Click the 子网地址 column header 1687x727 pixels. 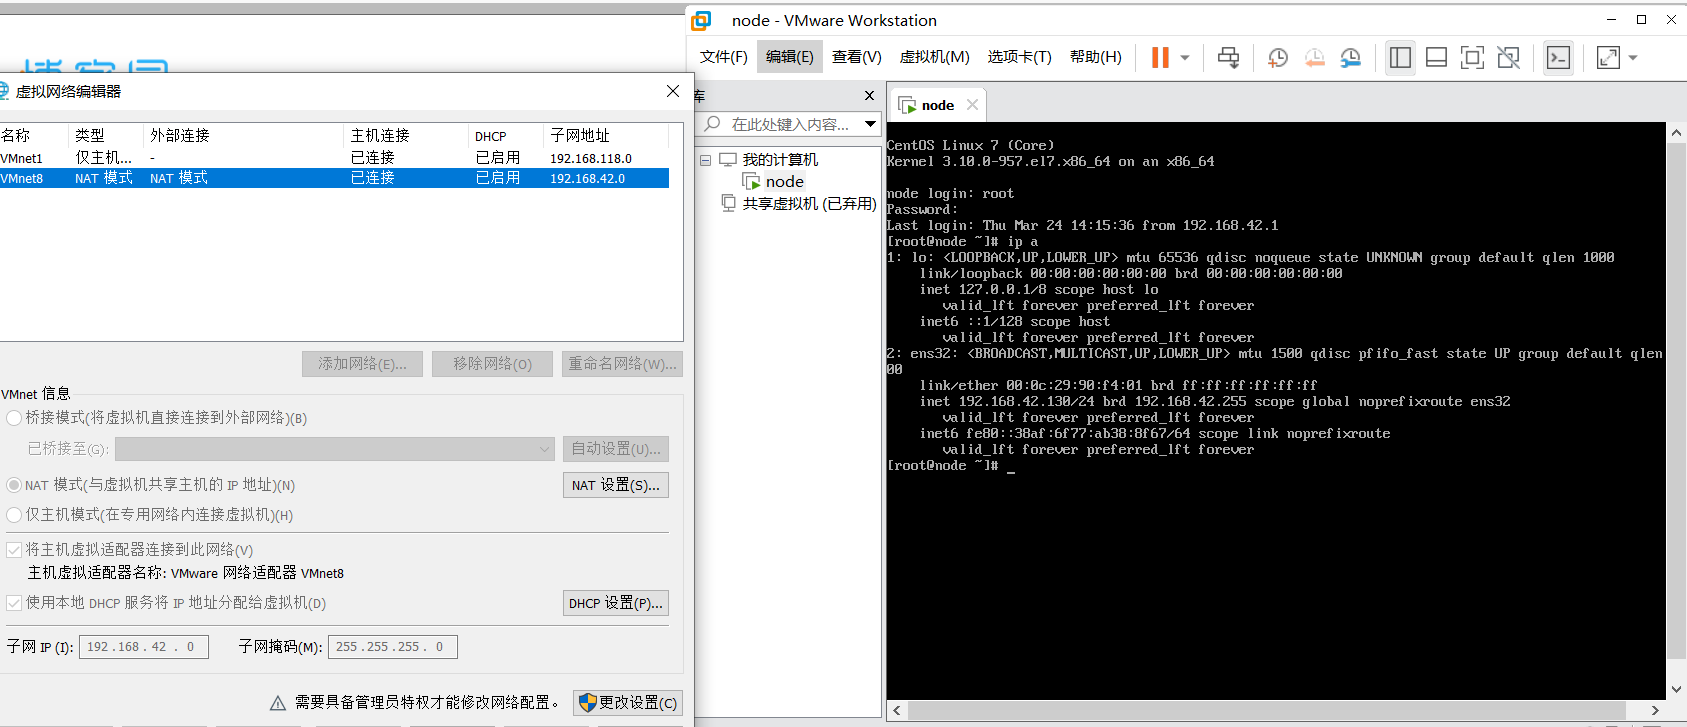click(x=606, y=135)
